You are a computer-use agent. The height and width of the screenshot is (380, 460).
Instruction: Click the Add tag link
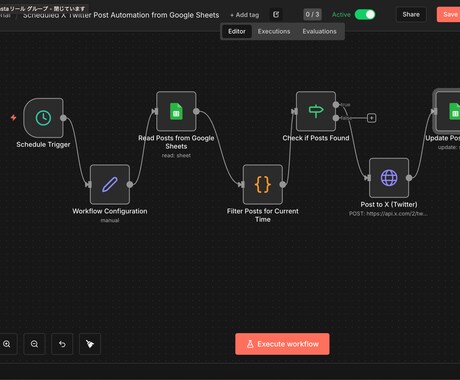(245, 15)
